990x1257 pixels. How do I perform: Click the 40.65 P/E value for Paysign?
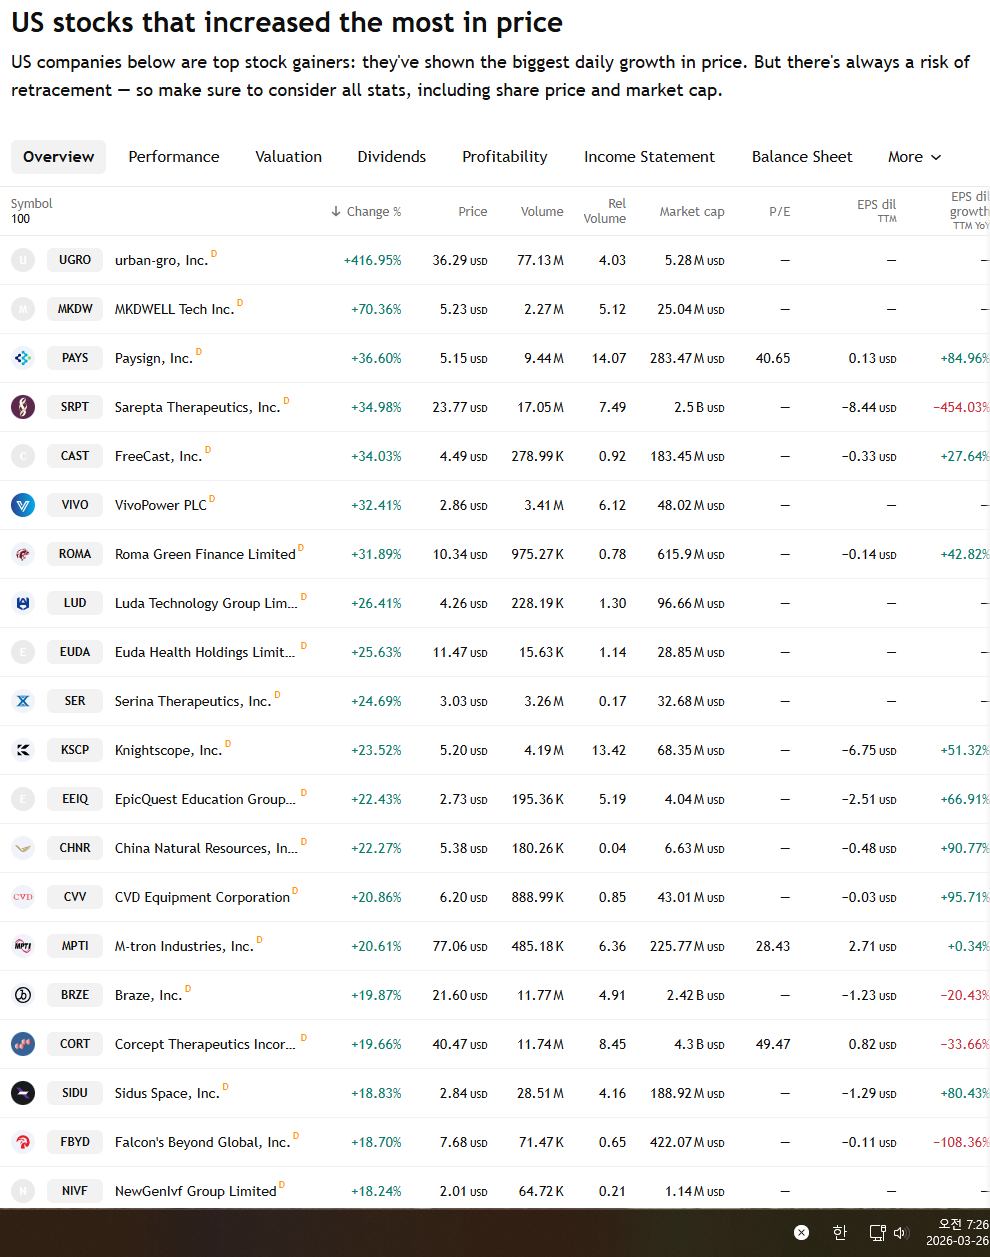[773, 358]
